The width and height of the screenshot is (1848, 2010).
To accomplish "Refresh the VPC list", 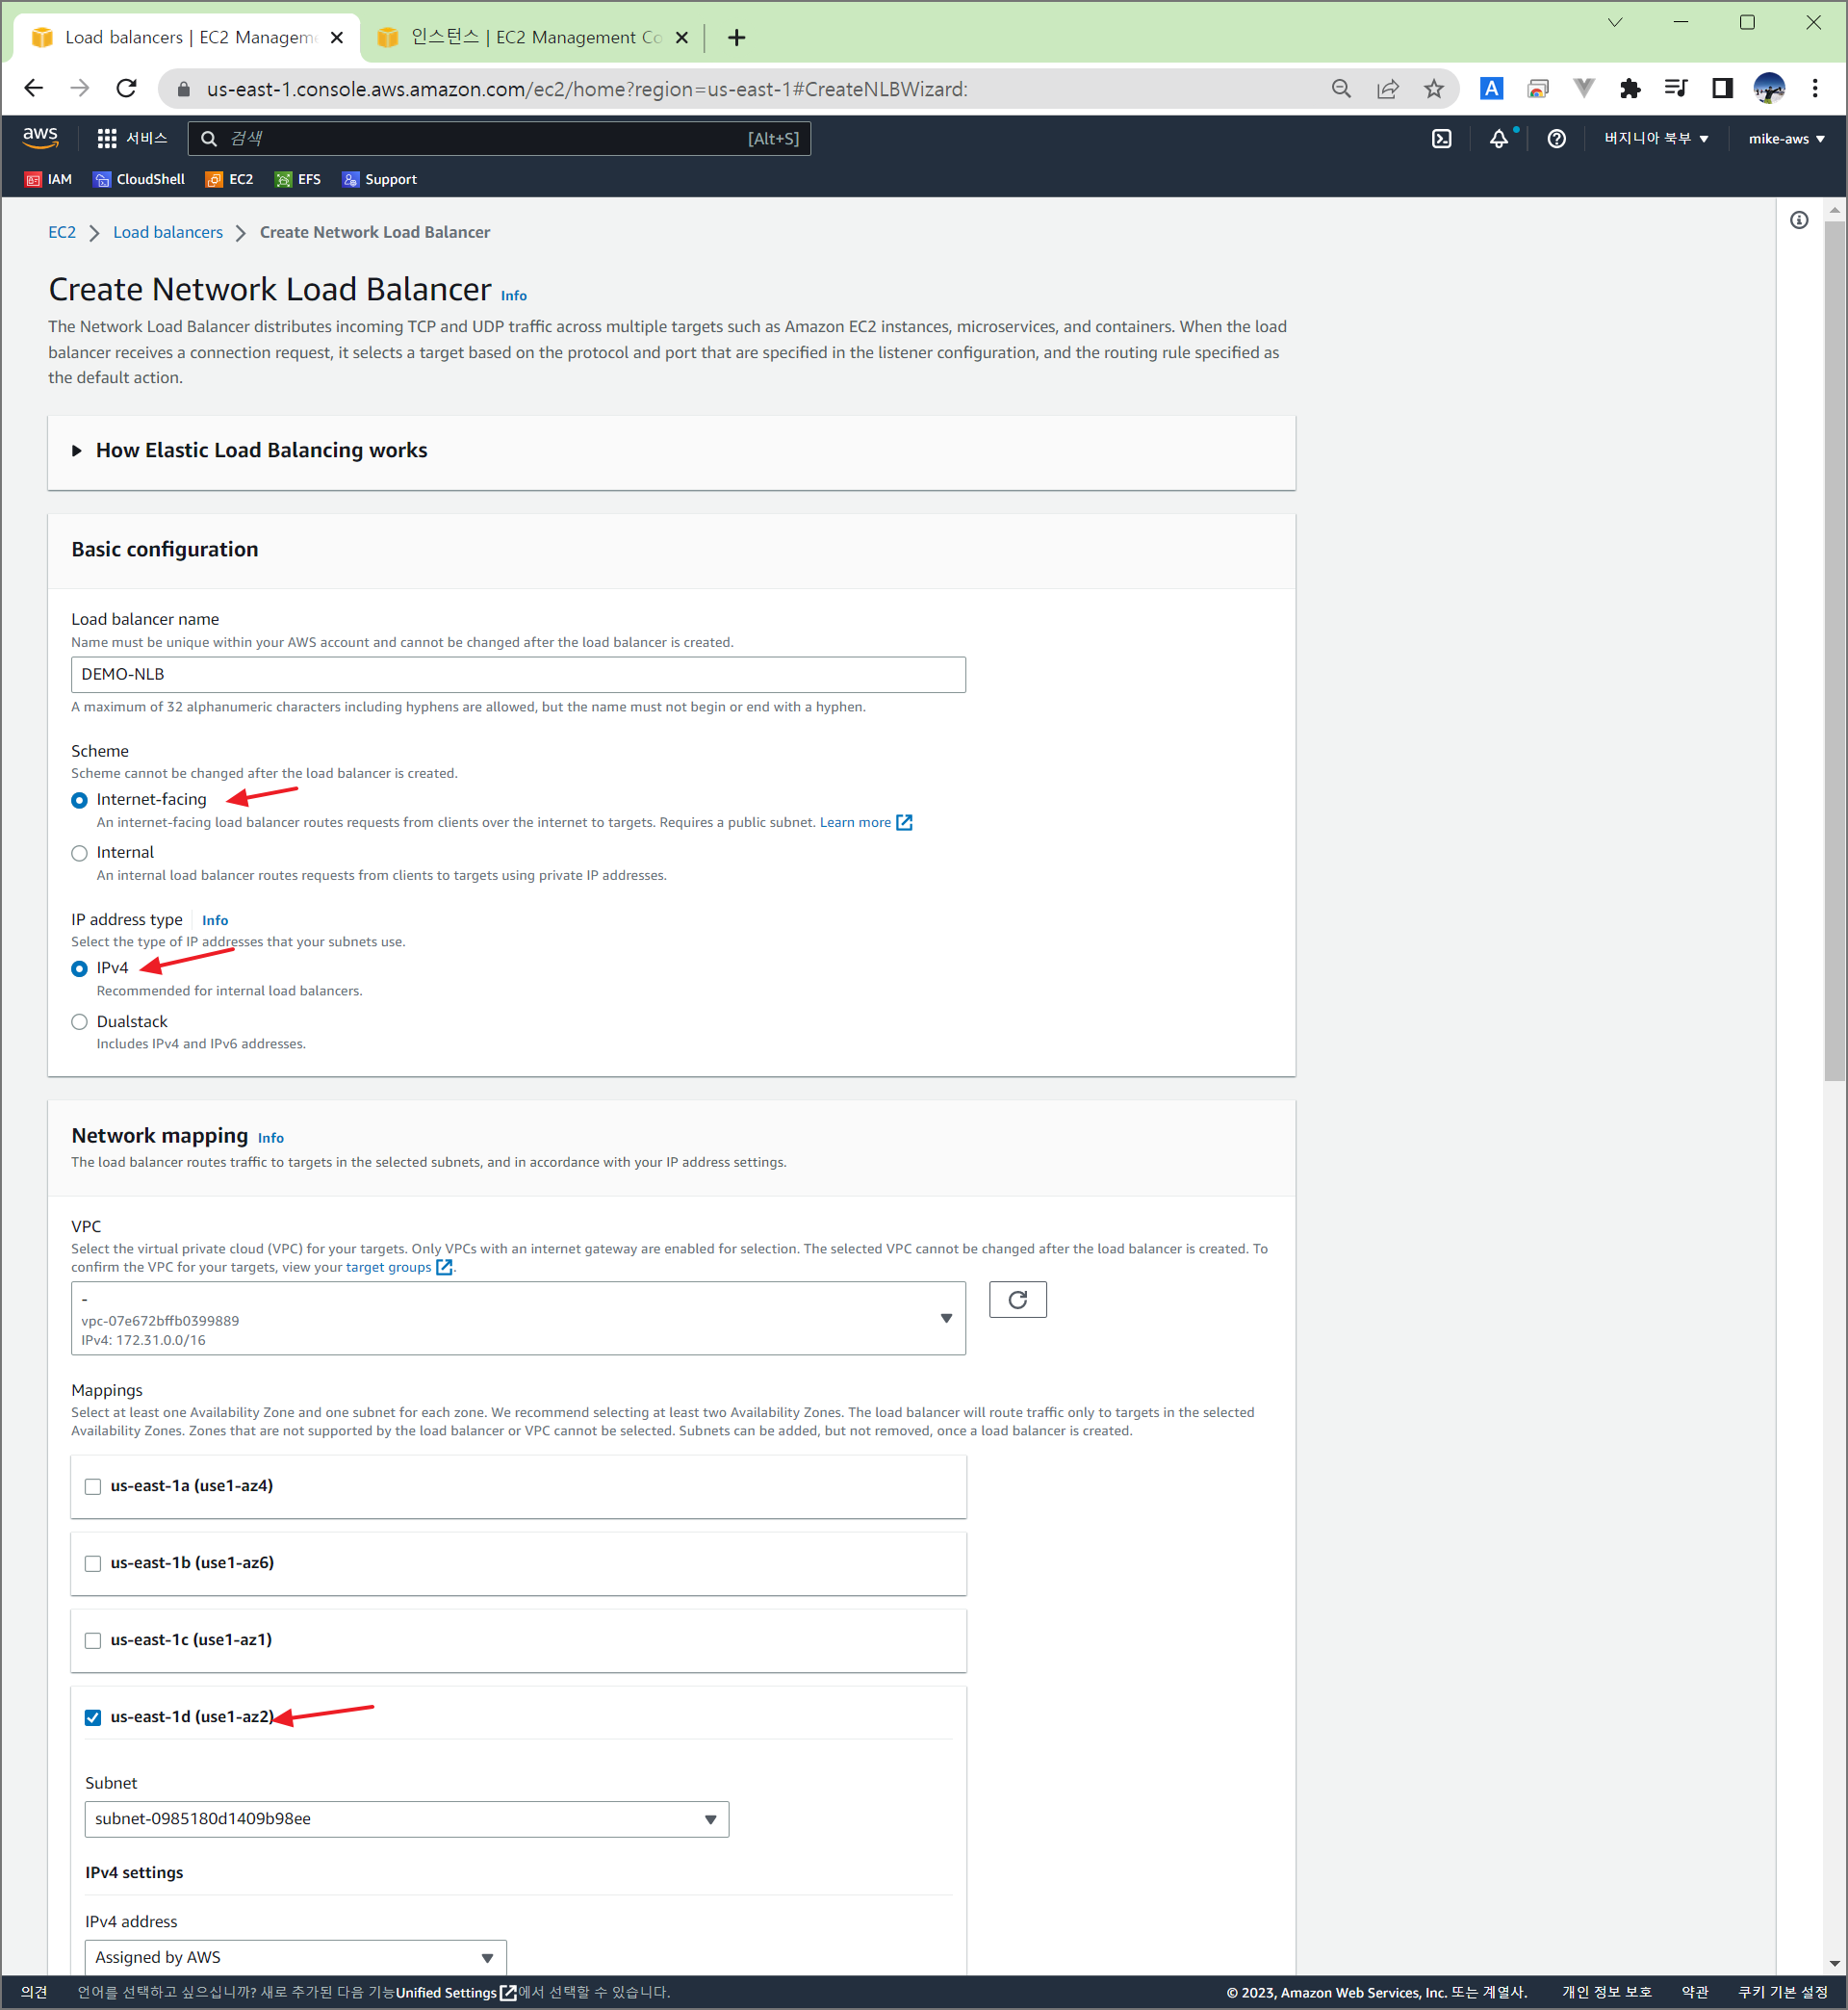I will tap(1017, 1299).
